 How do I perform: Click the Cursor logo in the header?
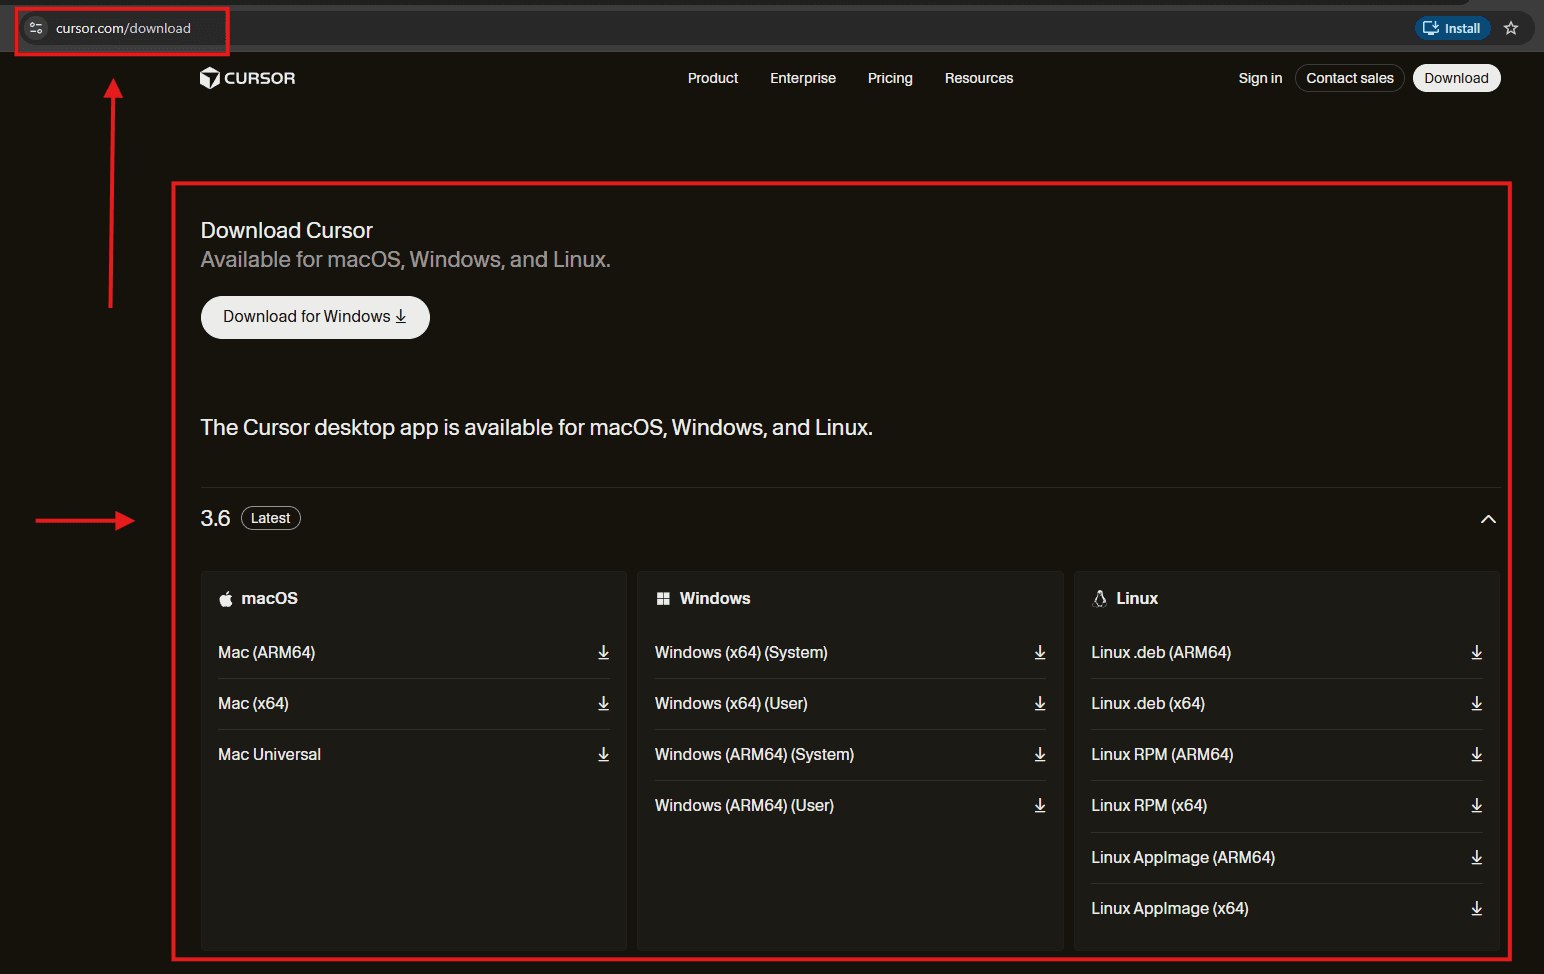(247, 78)
